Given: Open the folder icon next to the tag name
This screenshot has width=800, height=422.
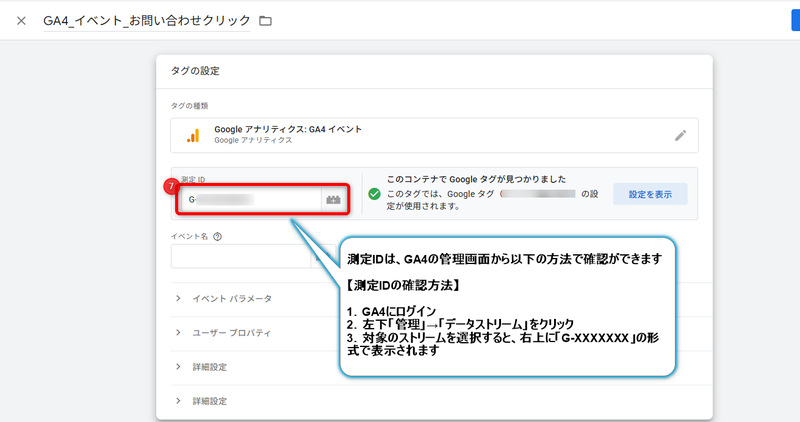Looking at the screenshot, I should (265, 21).
